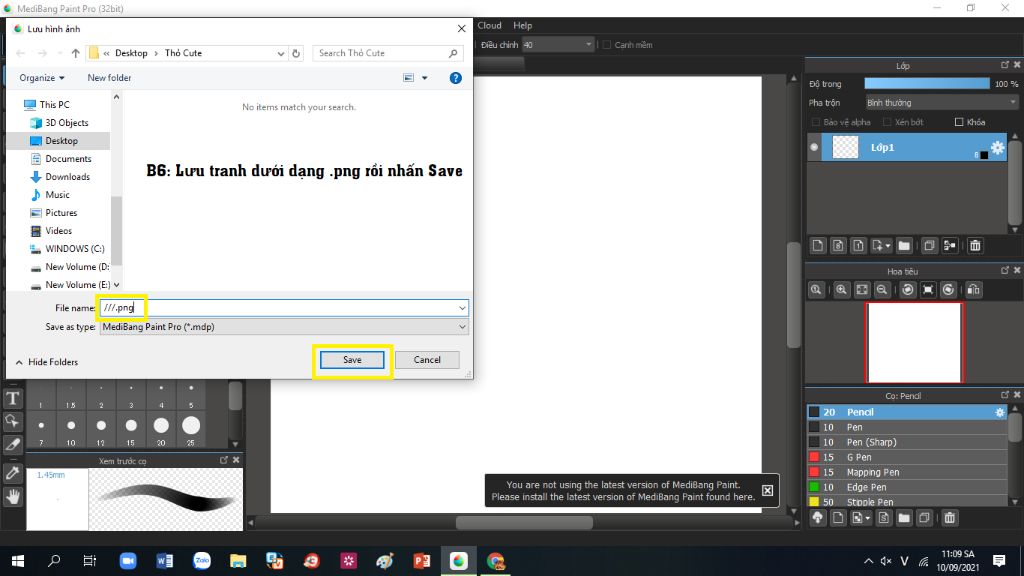This screenshot has height=576, width=1024.
Task: Refresh folder listing button
Action: [x=296, y=54]
